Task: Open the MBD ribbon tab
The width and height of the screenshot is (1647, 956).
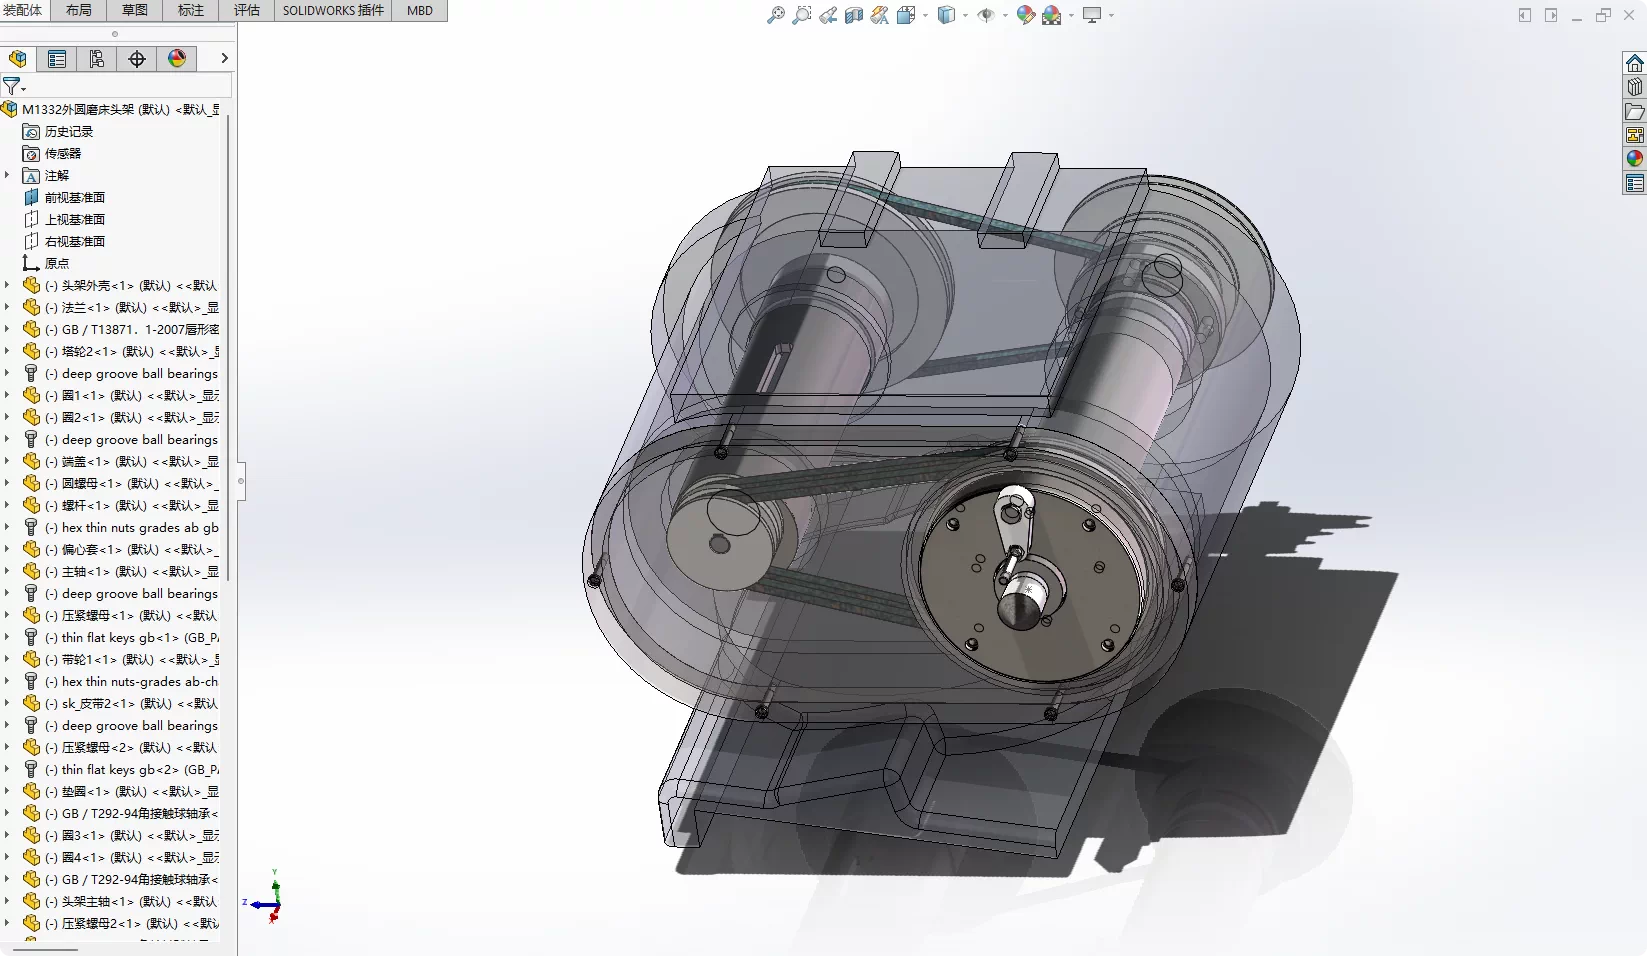Action: 420,10
